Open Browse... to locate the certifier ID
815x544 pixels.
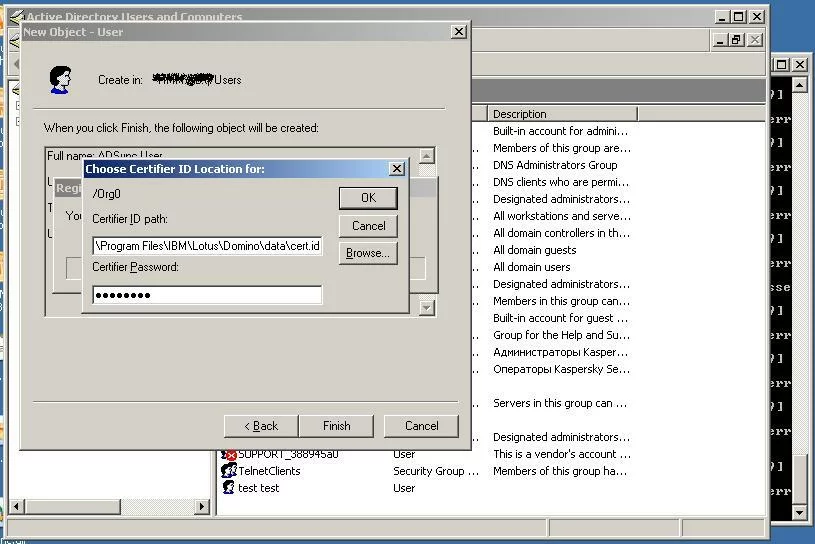point(368,253)
